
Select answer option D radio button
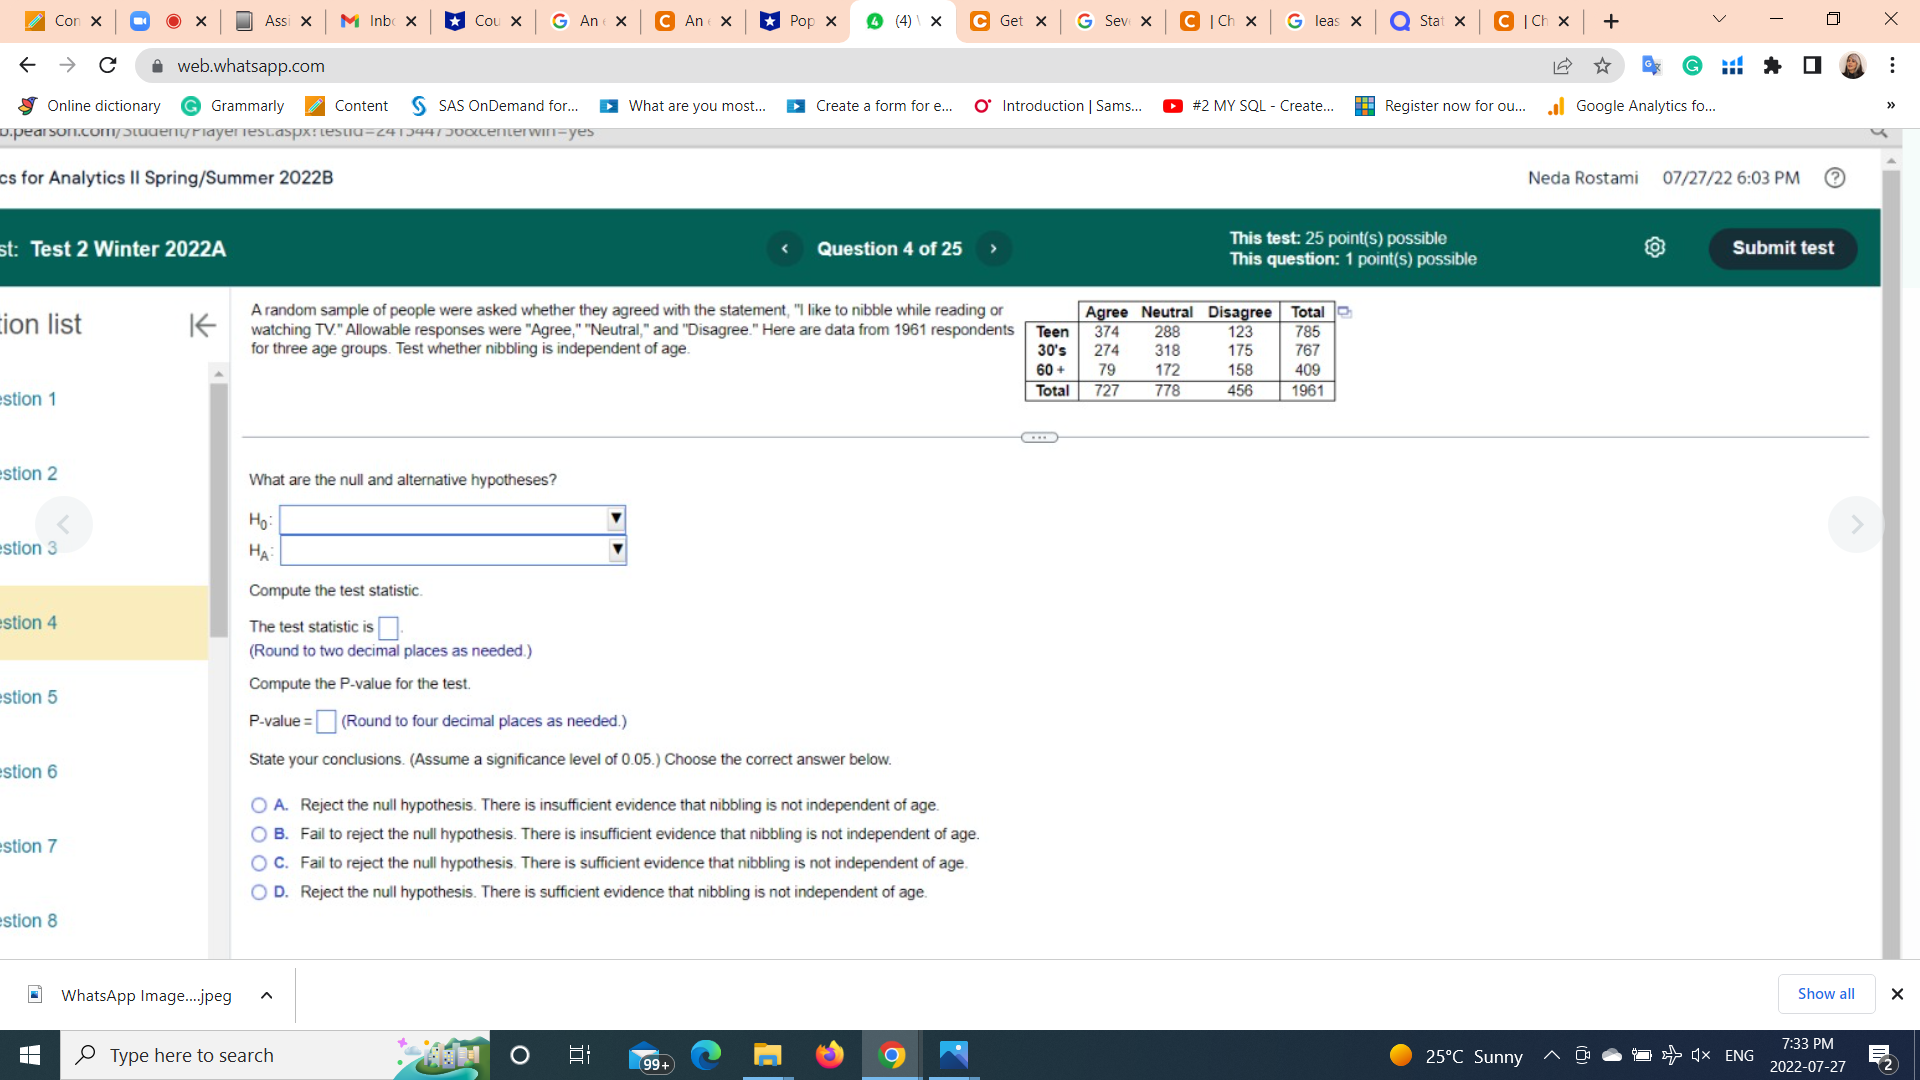tap(259, 892)
